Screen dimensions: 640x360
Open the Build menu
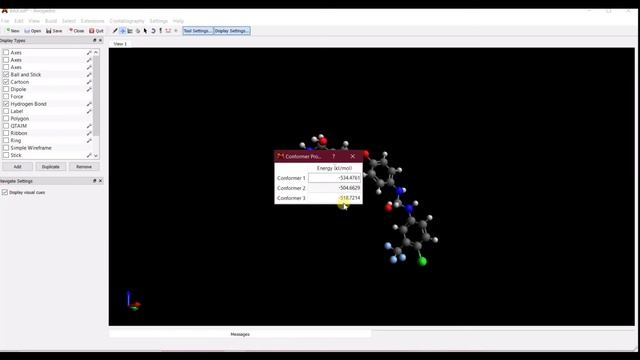point(51,21)
